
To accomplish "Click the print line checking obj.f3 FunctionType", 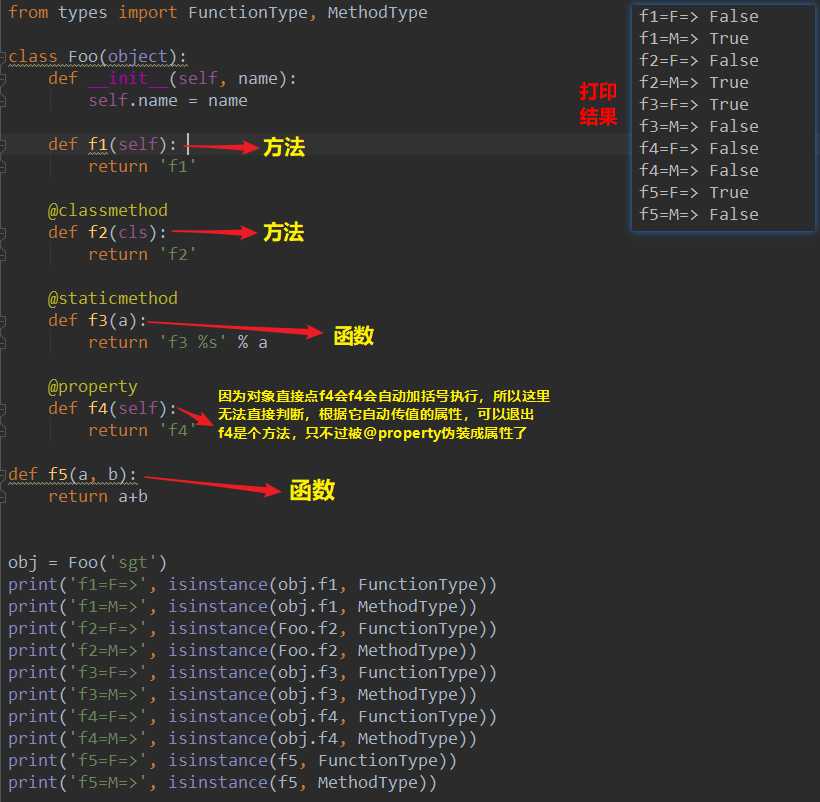I will pos(252,672).
